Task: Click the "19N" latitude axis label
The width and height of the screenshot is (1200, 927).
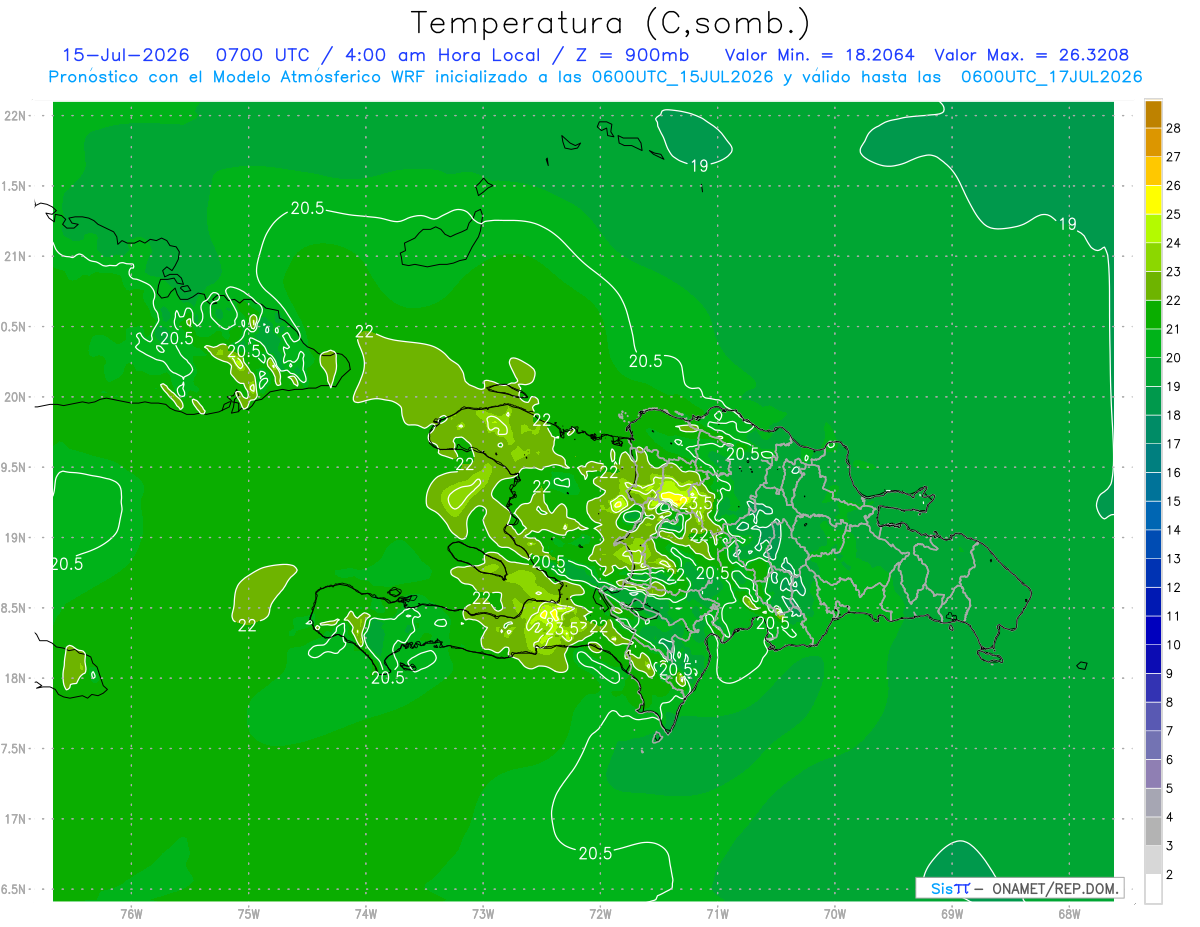Action: (x=14, y=537)
